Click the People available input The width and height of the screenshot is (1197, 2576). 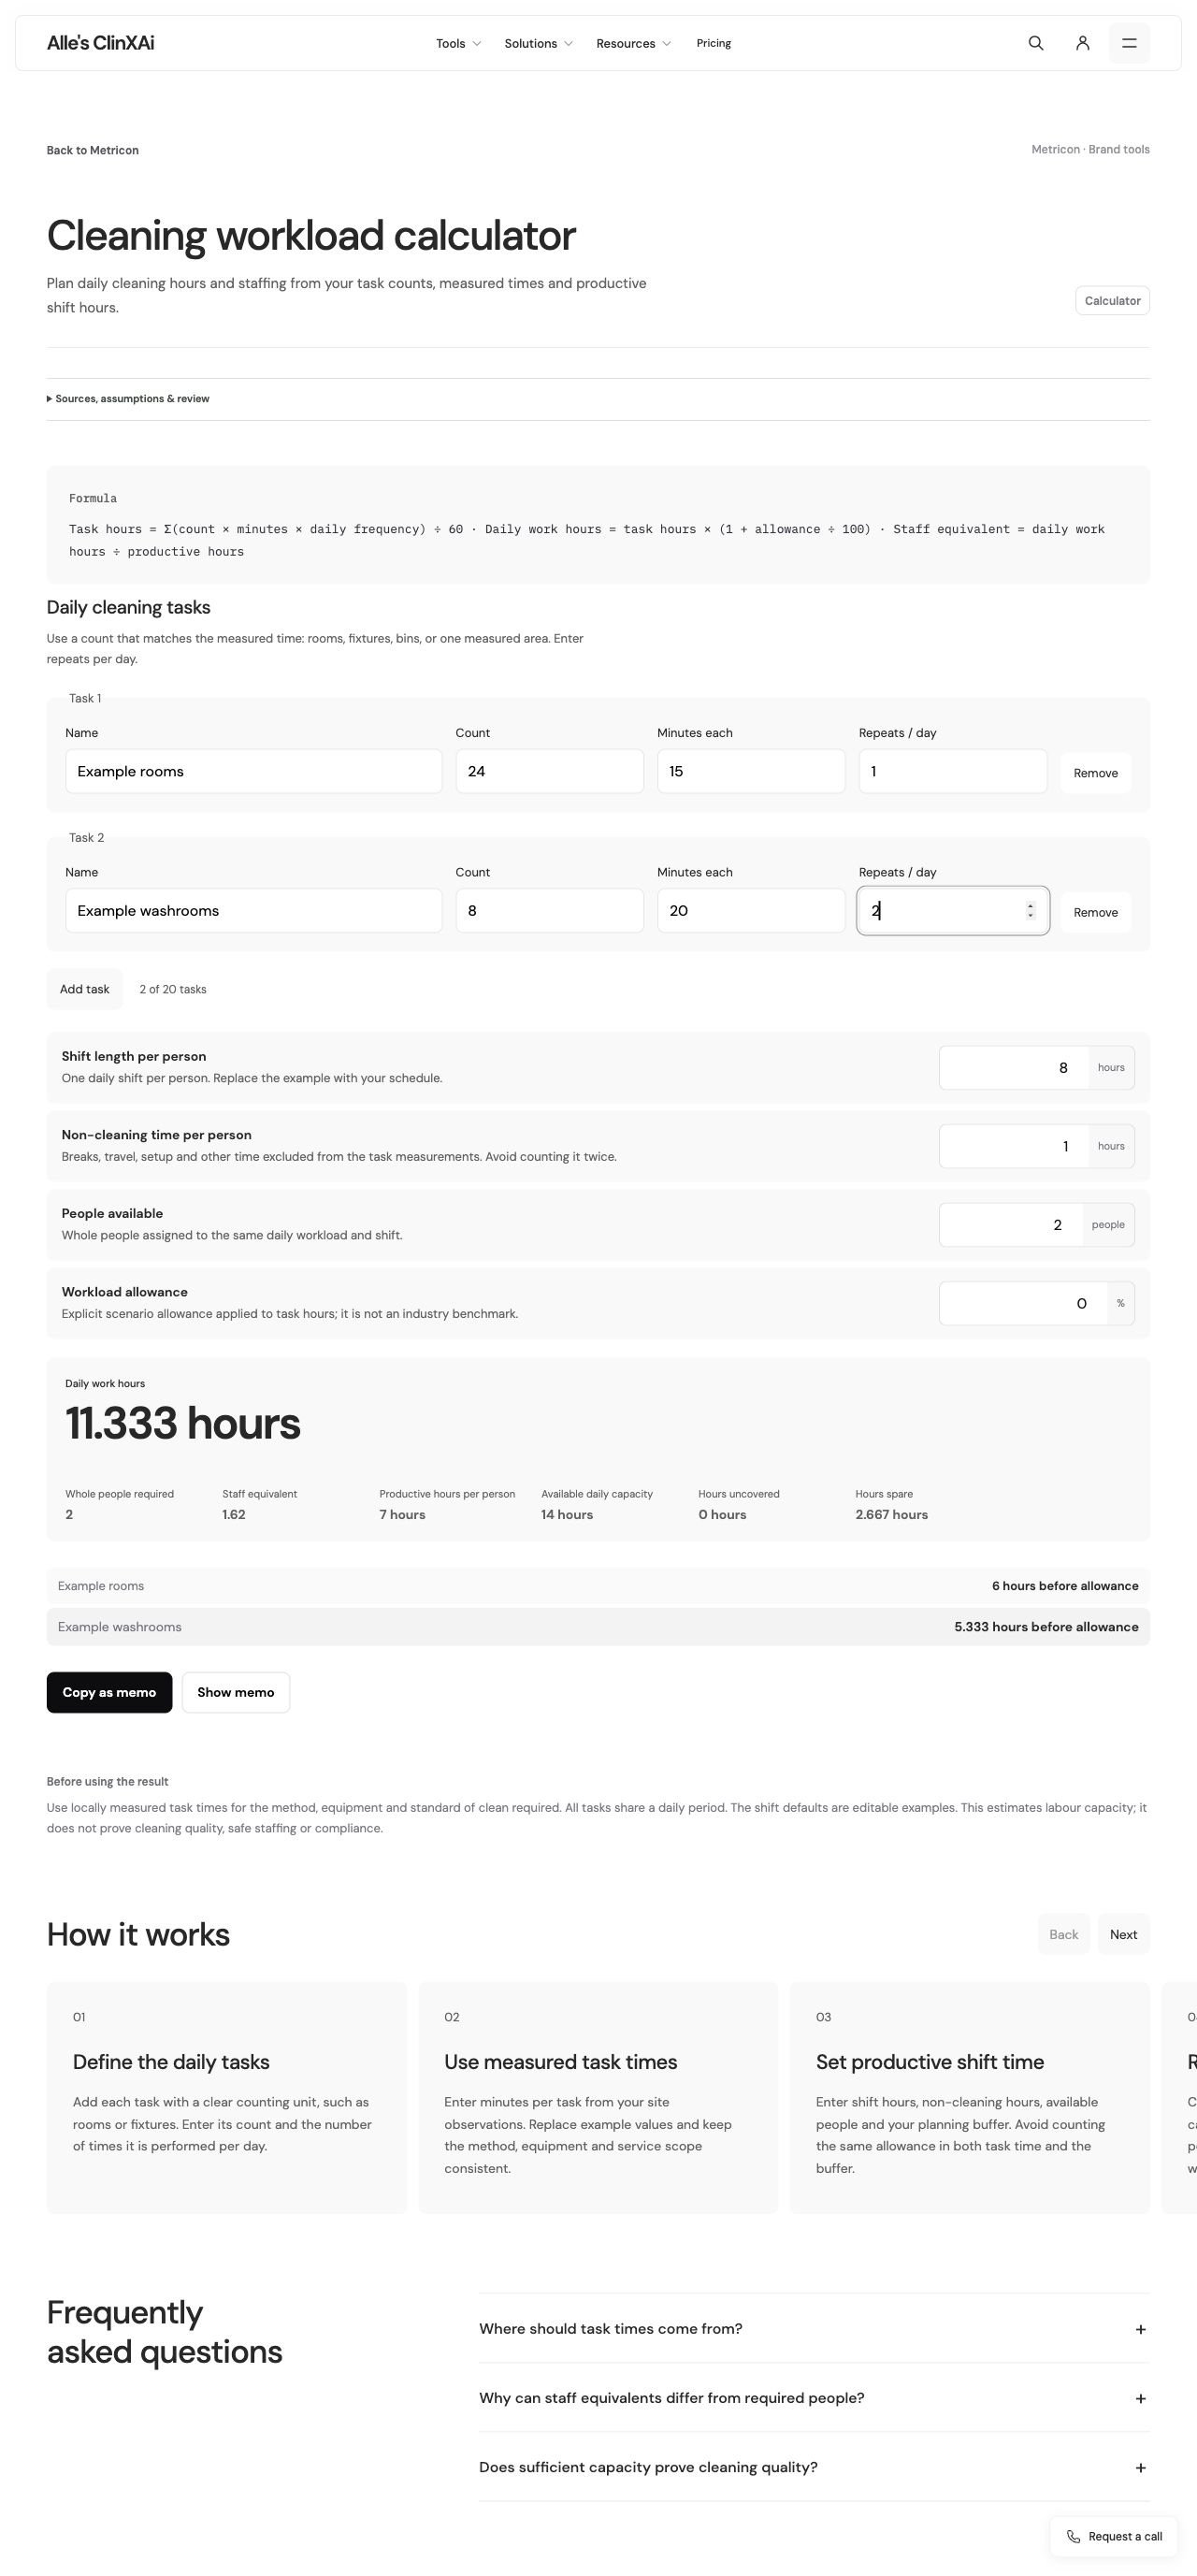coord(1011,1224)
